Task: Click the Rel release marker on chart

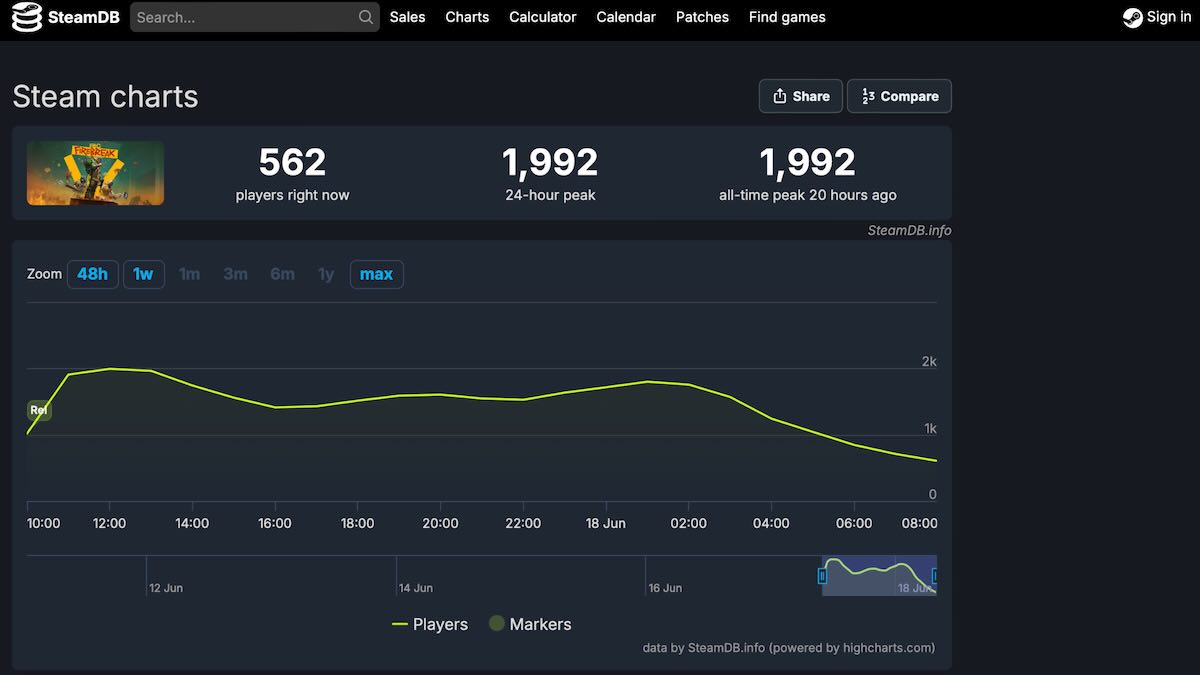Action: click(39, 410)
